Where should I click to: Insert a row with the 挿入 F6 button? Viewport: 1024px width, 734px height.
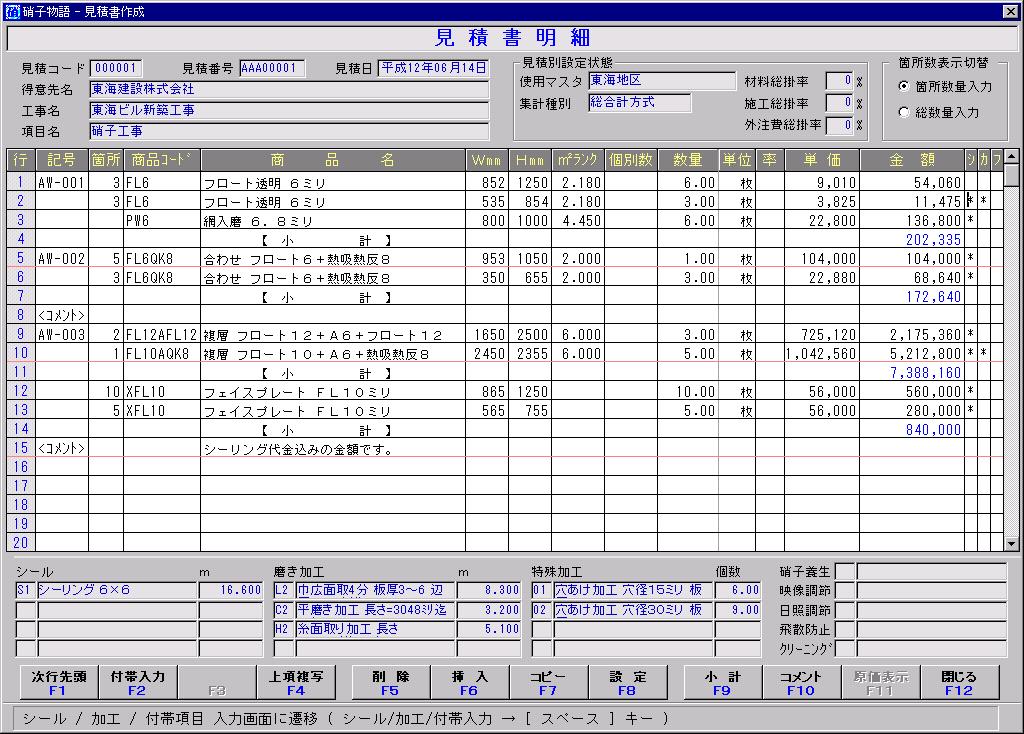469,682
